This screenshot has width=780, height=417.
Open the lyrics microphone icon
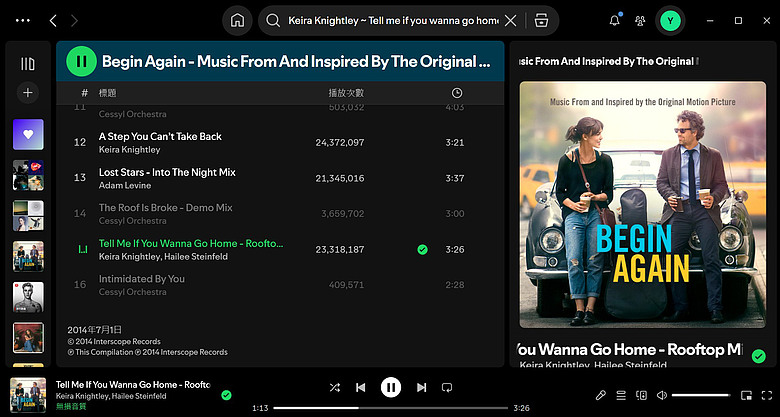click(x=600, y=395)
